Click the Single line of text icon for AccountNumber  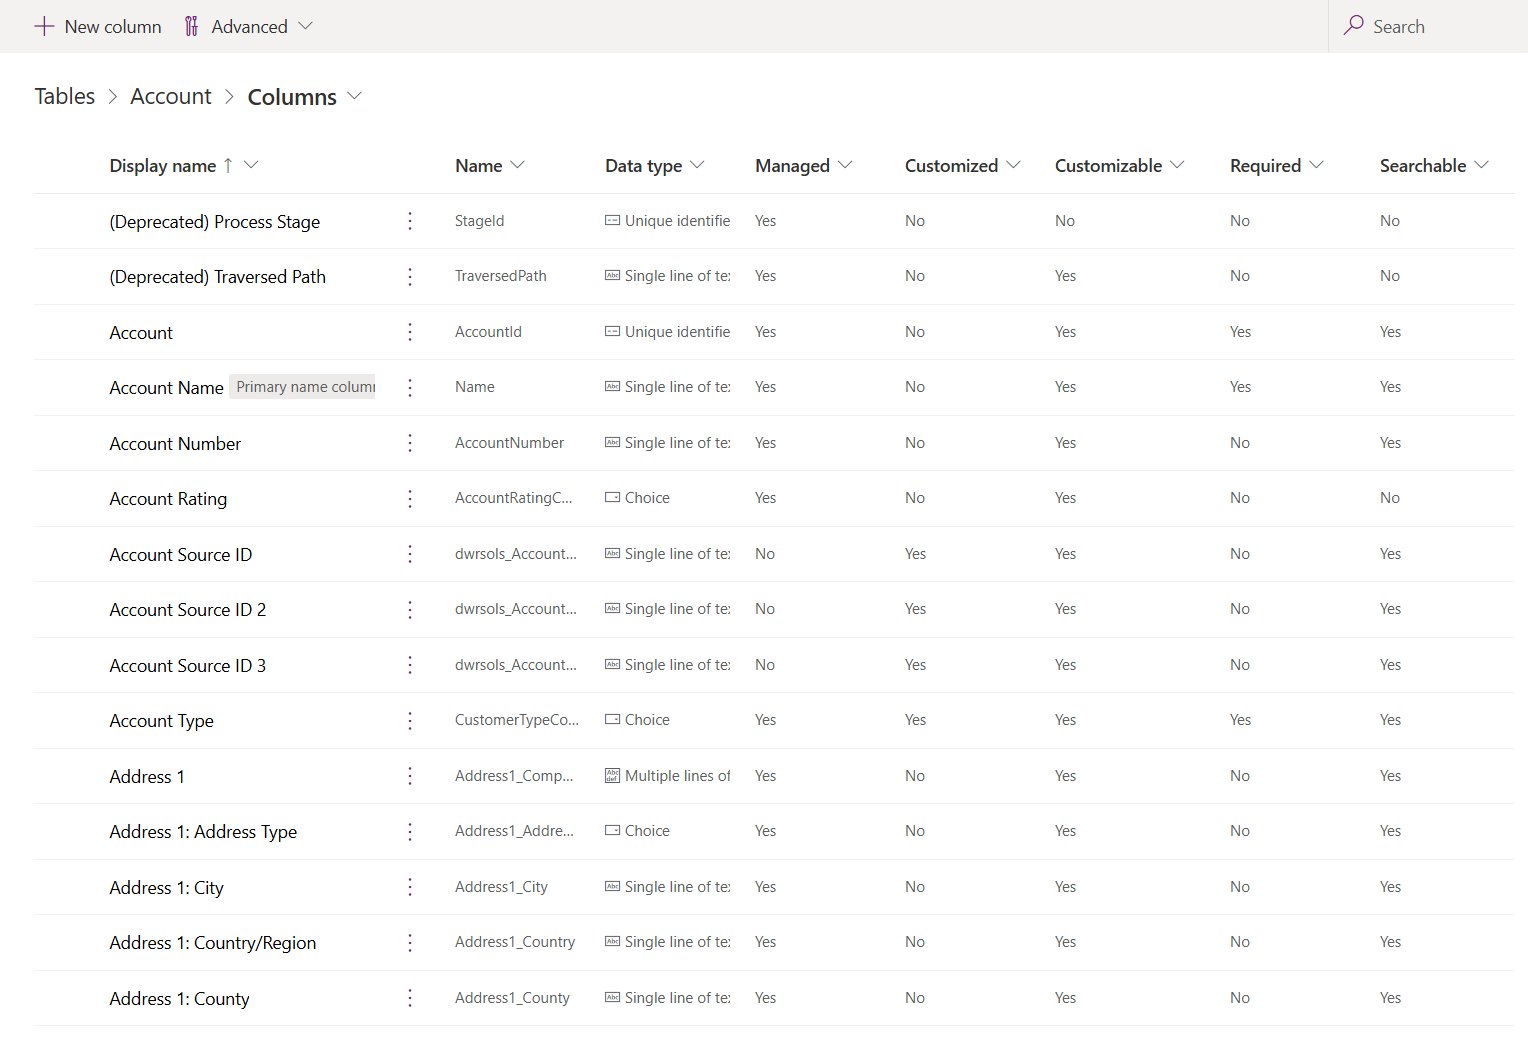(x=613, y=442)
